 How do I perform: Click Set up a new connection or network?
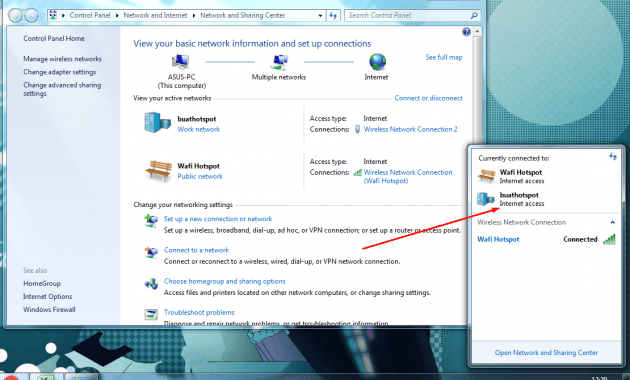click(218, 219)
